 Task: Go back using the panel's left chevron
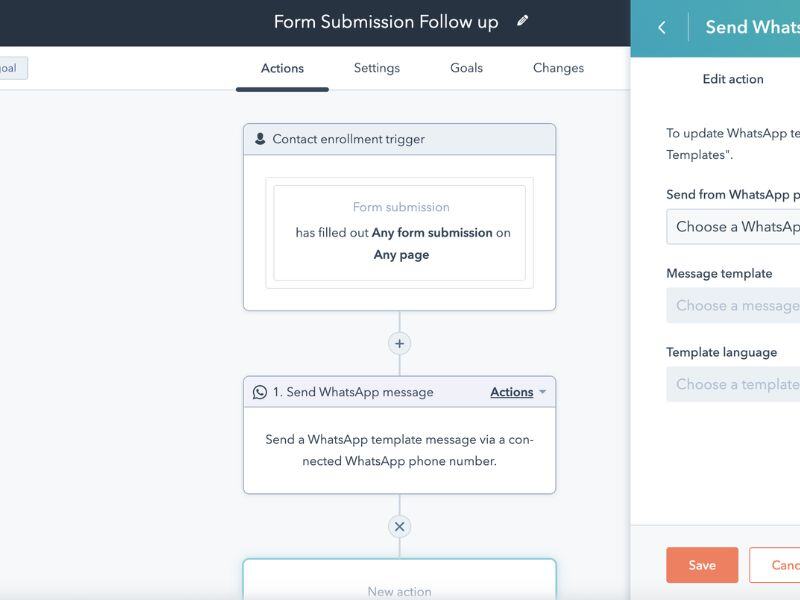[662, 28]
